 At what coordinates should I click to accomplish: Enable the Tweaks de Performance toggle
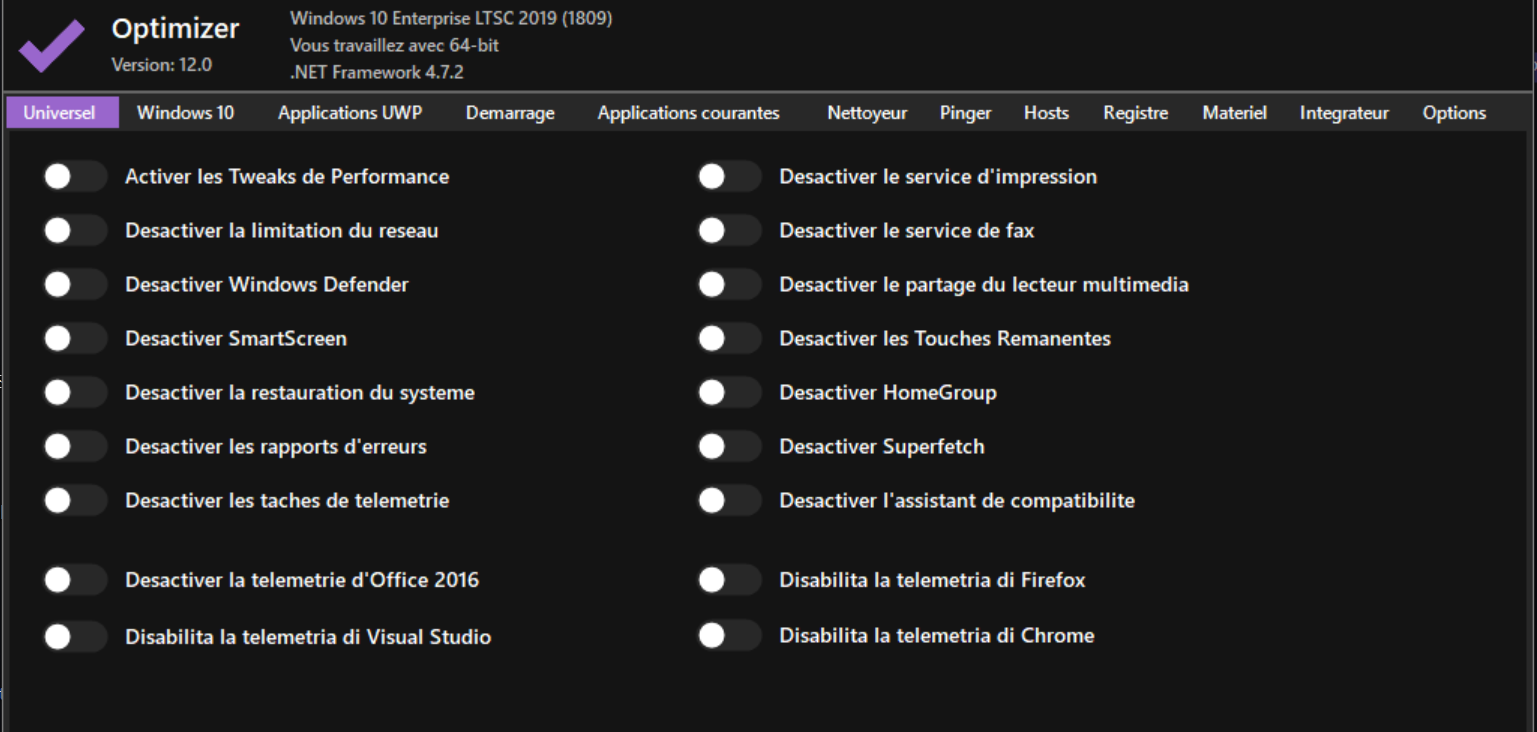tap(74, 177)
